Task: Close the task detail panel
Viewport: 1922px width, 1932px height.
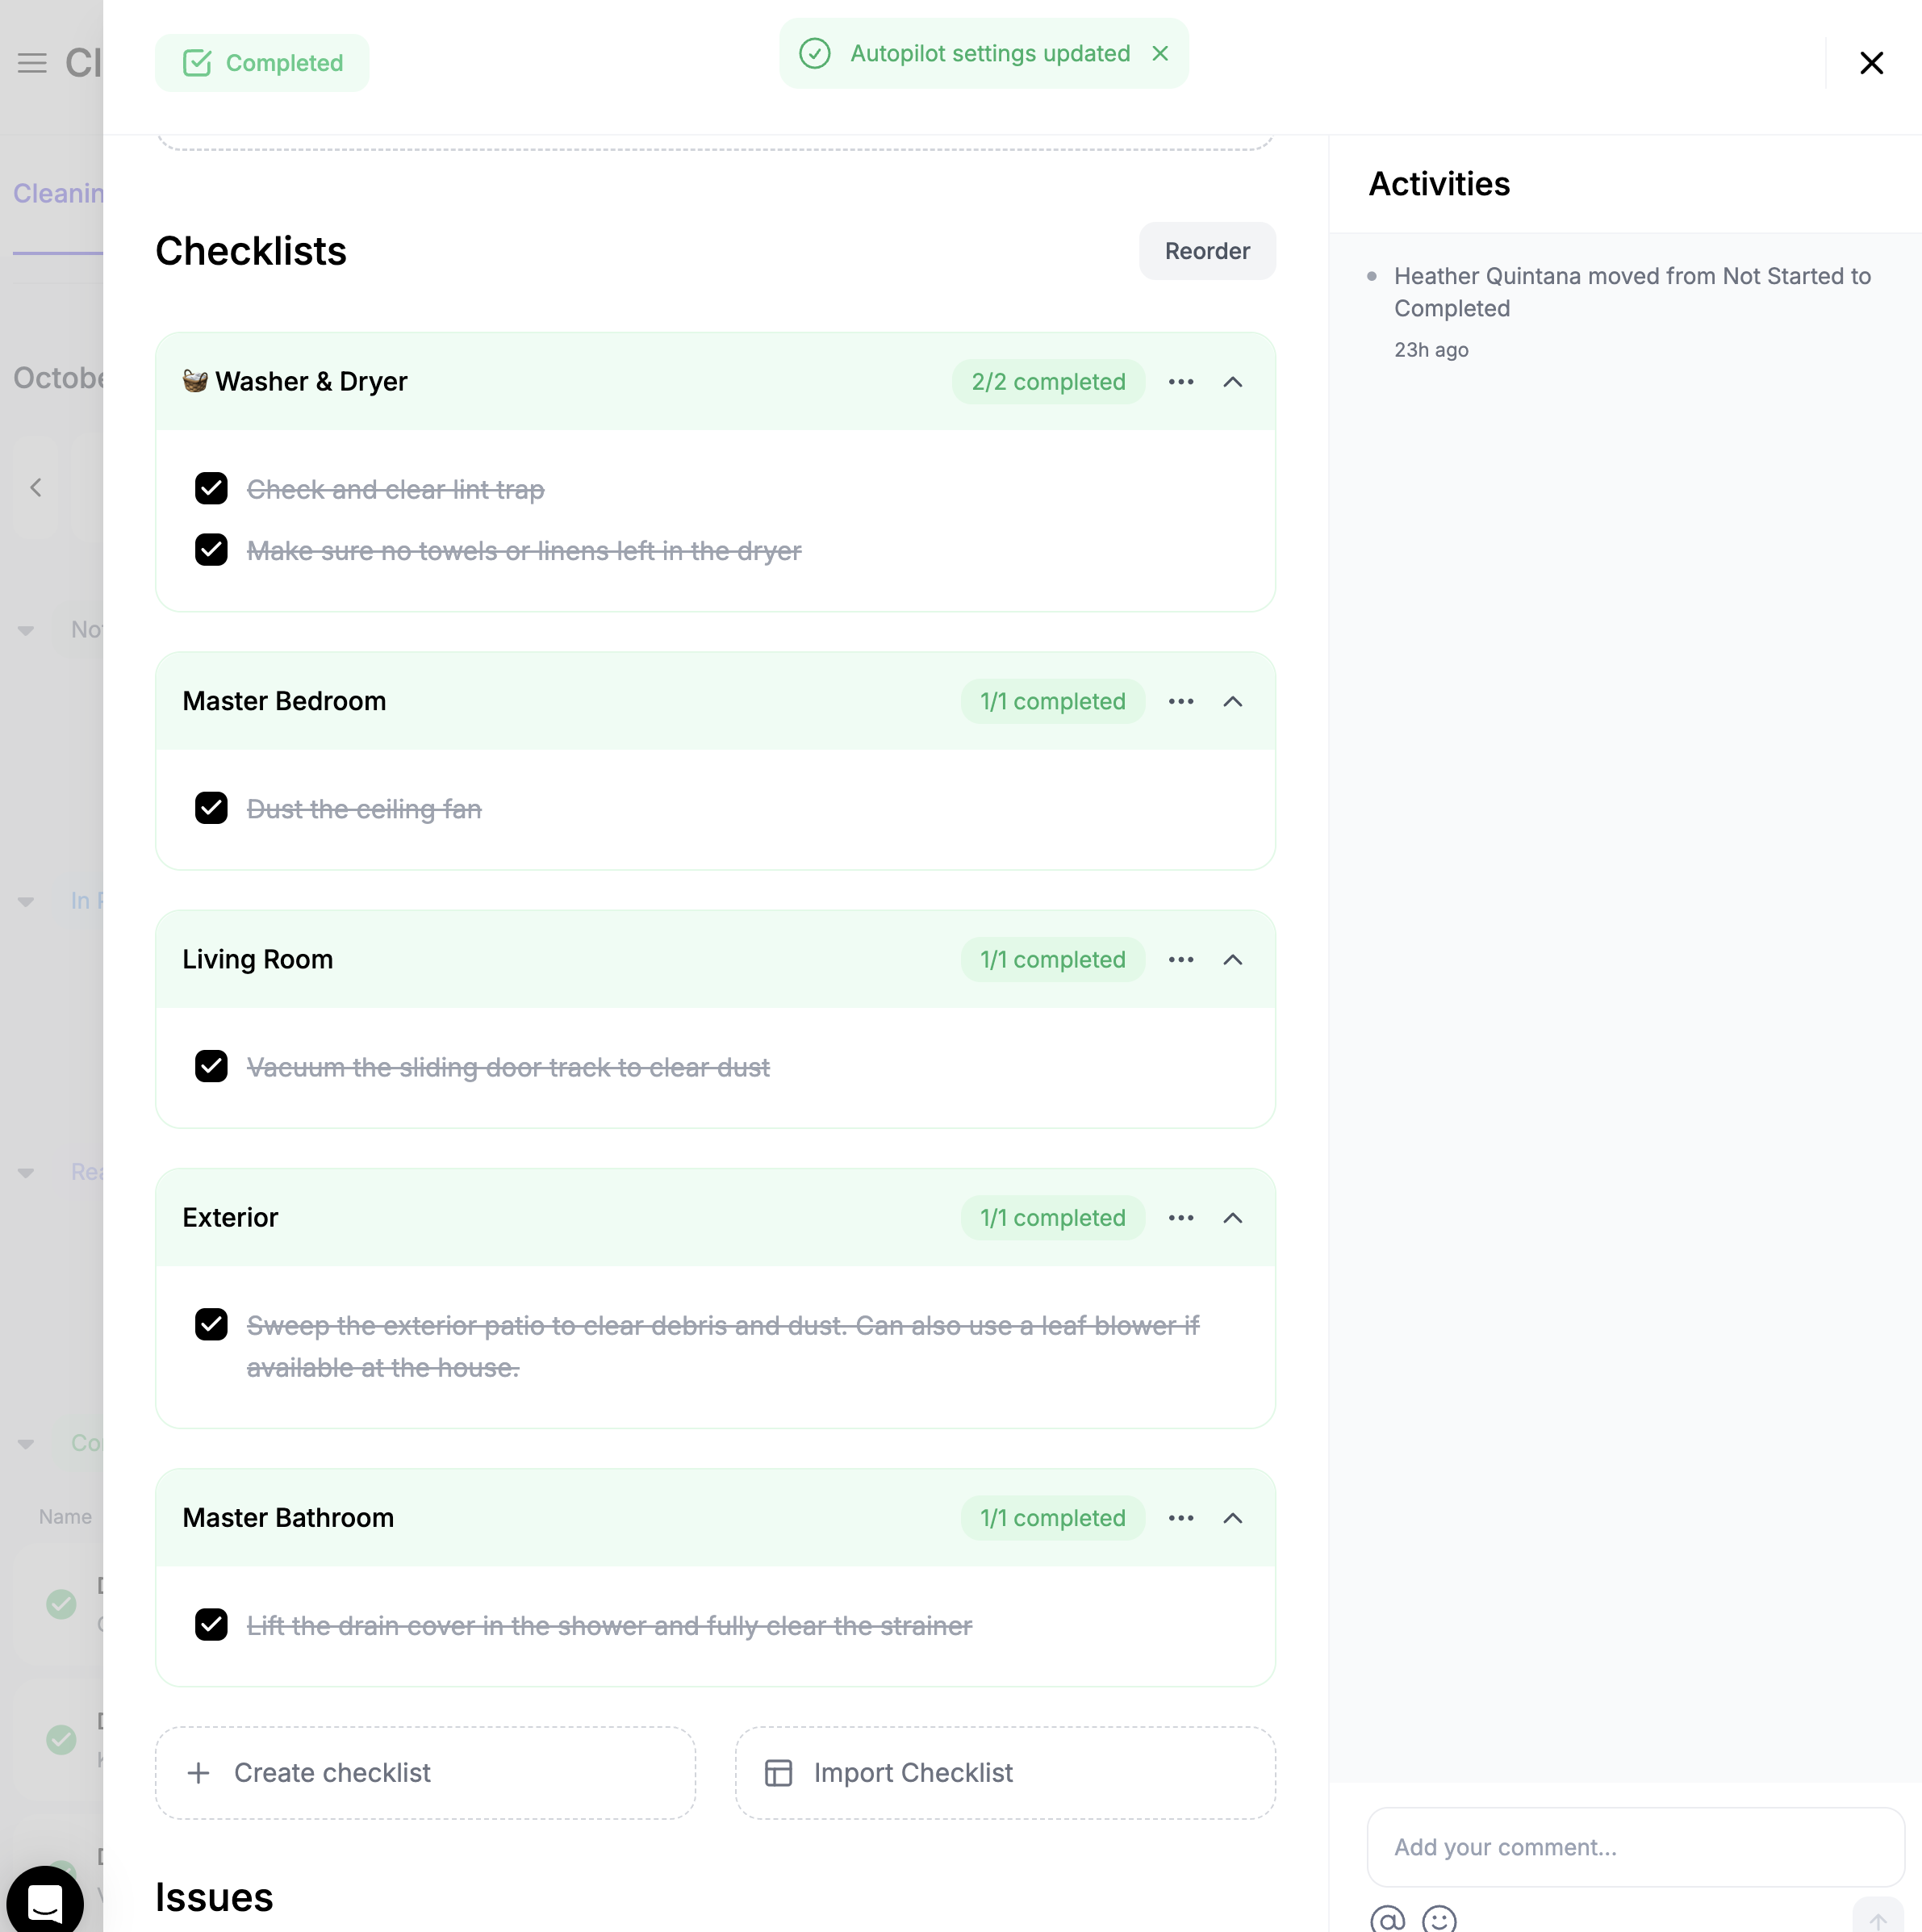Action: coord(1871,63)
